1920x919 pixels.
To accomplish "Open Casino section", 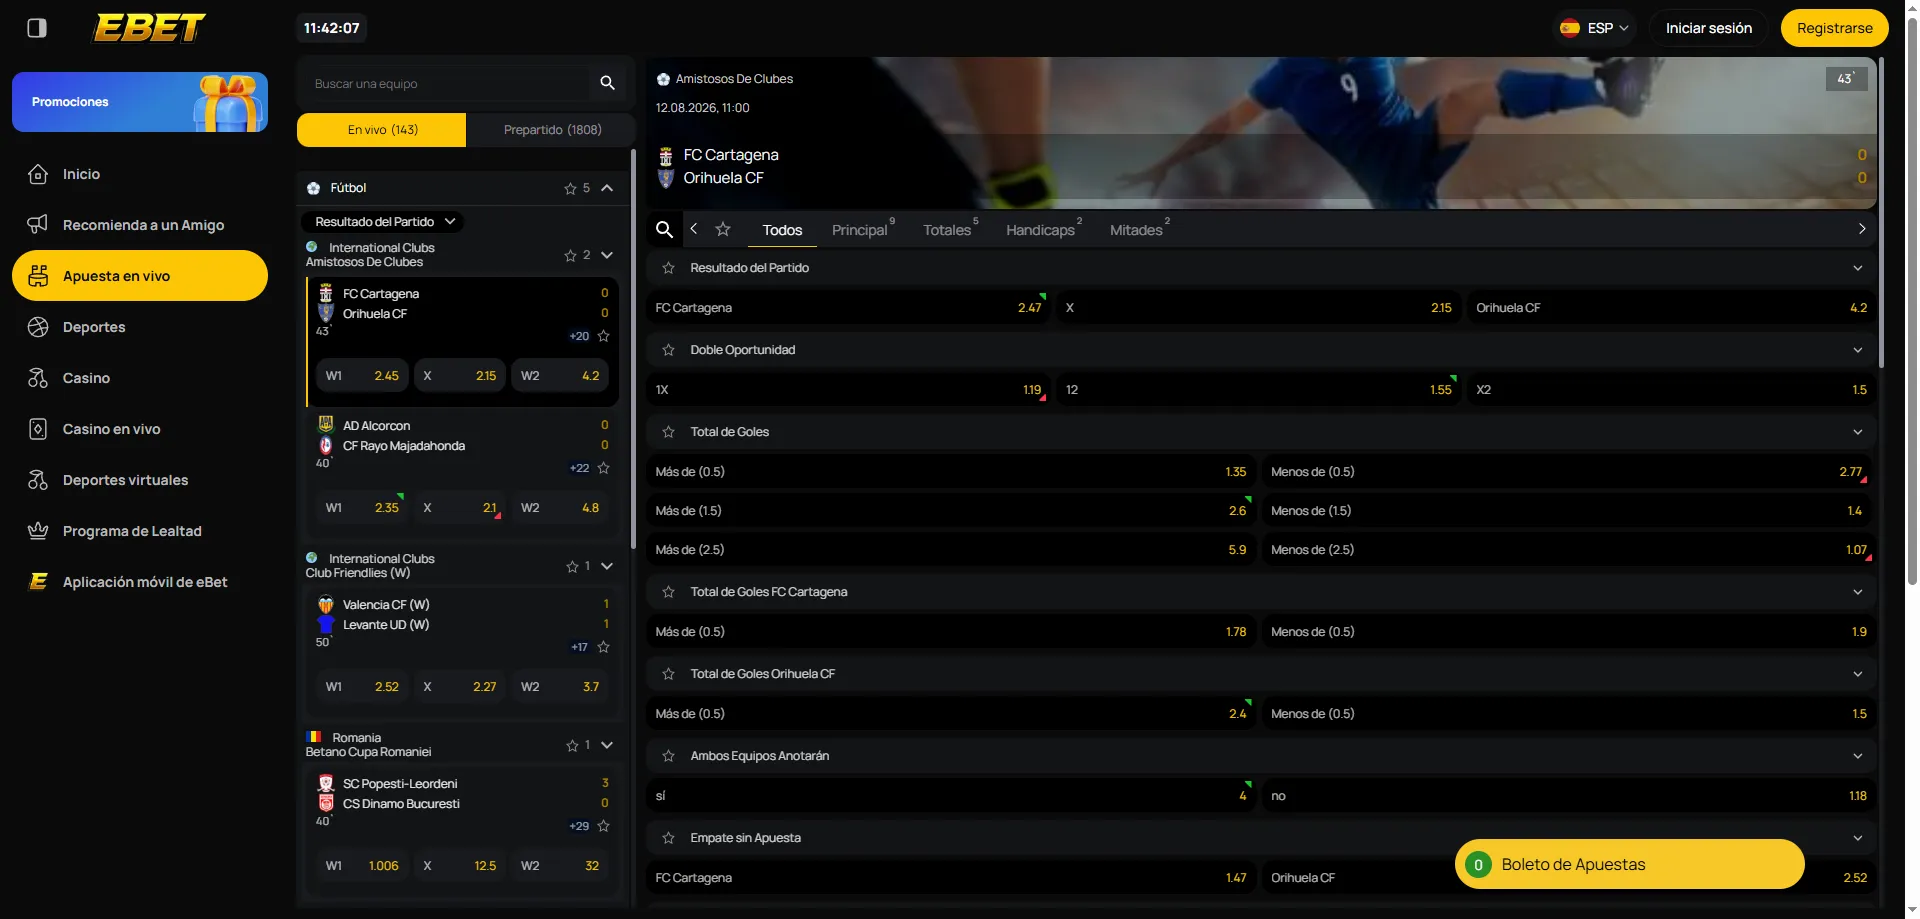I will 140,378.
